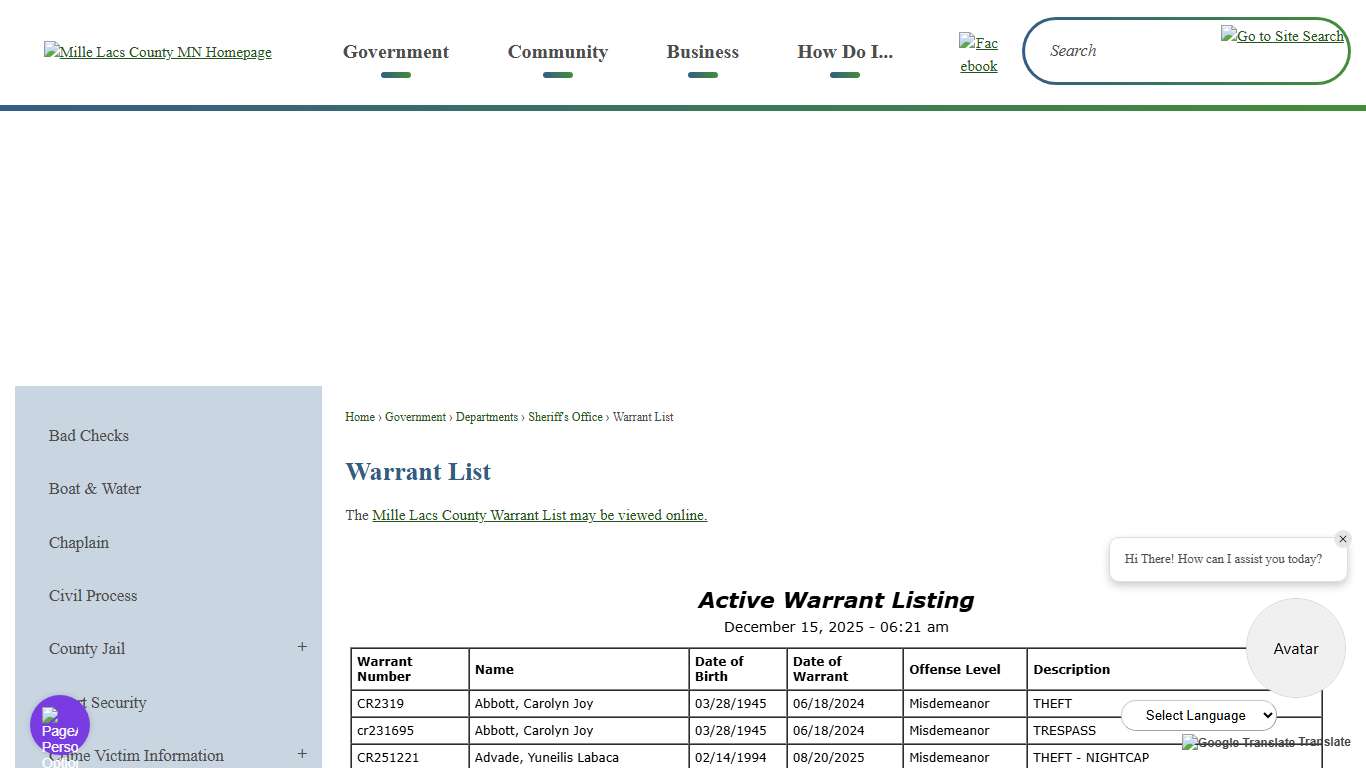Open the chatbot Avatar icon

1295,648
